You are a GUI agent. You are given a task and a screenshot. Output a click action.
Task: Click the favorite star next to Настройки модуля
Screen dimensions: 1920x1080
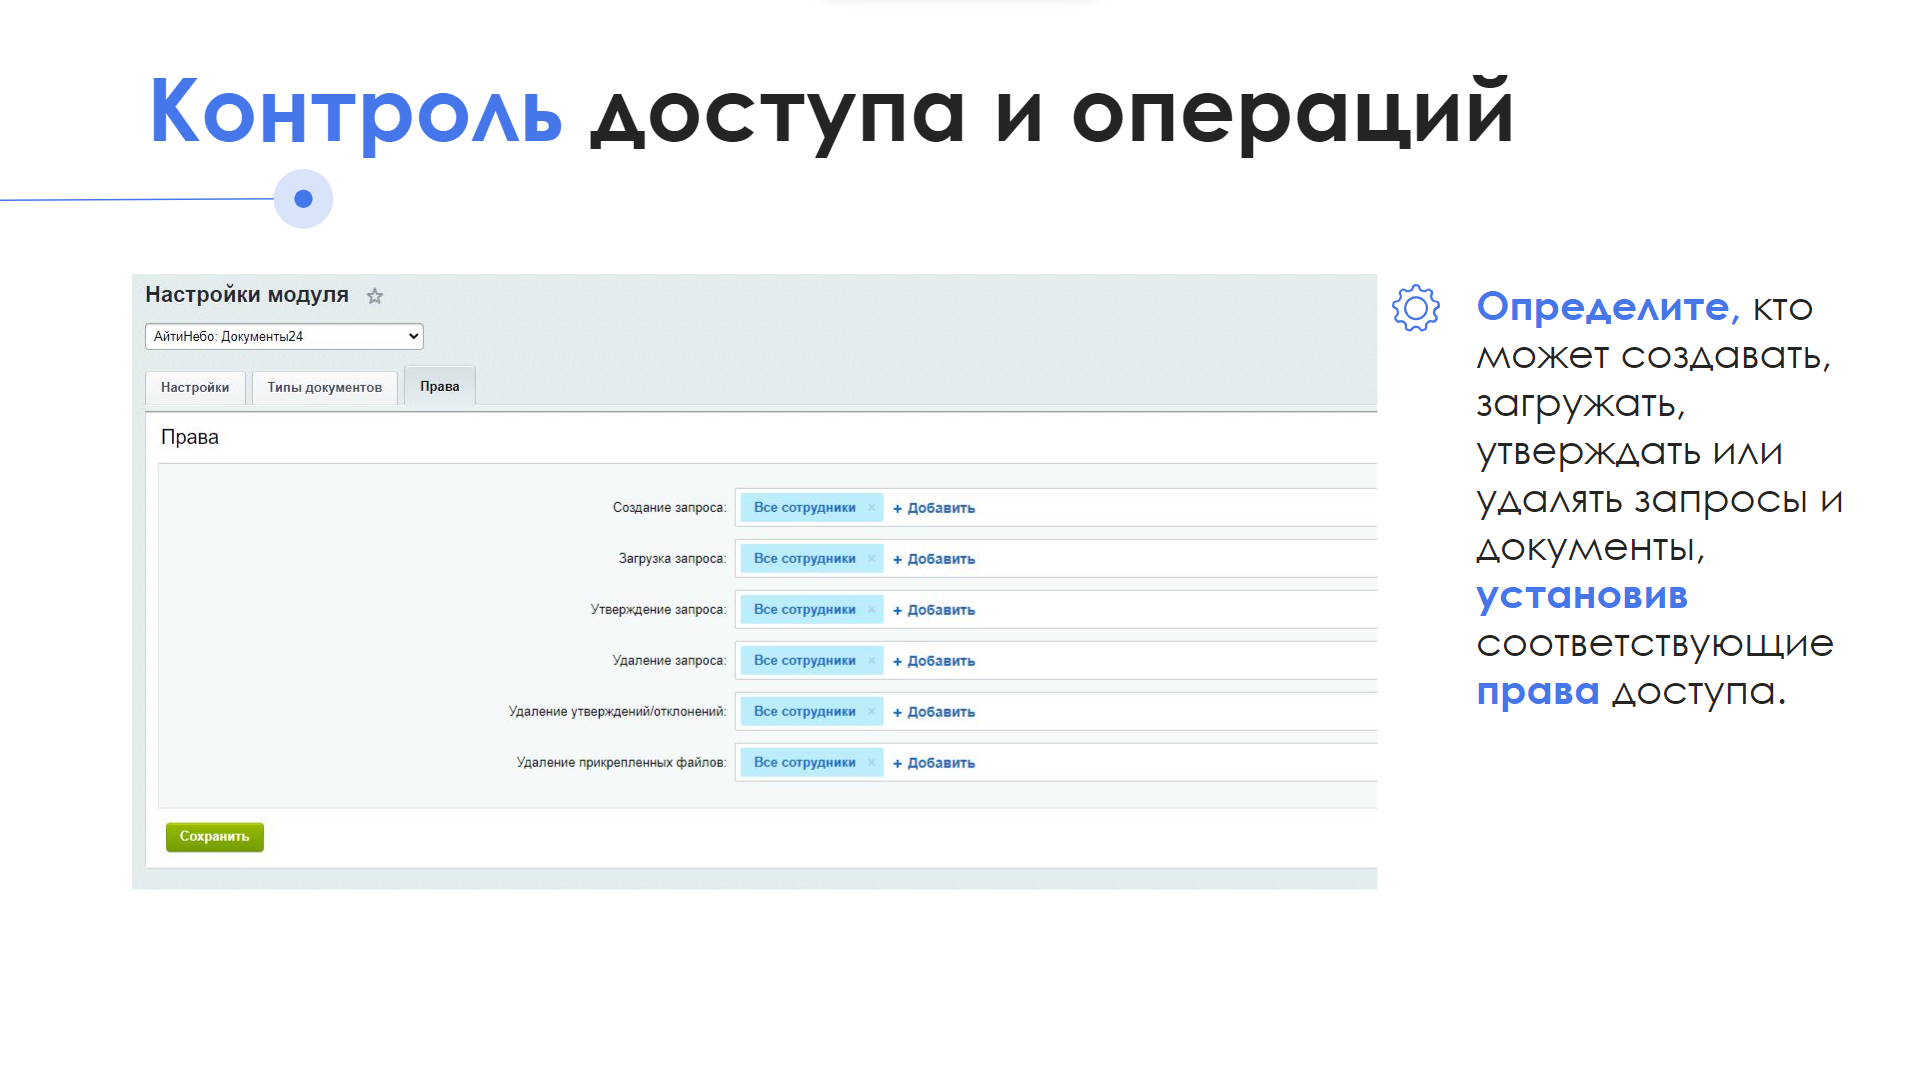[375, 296]
